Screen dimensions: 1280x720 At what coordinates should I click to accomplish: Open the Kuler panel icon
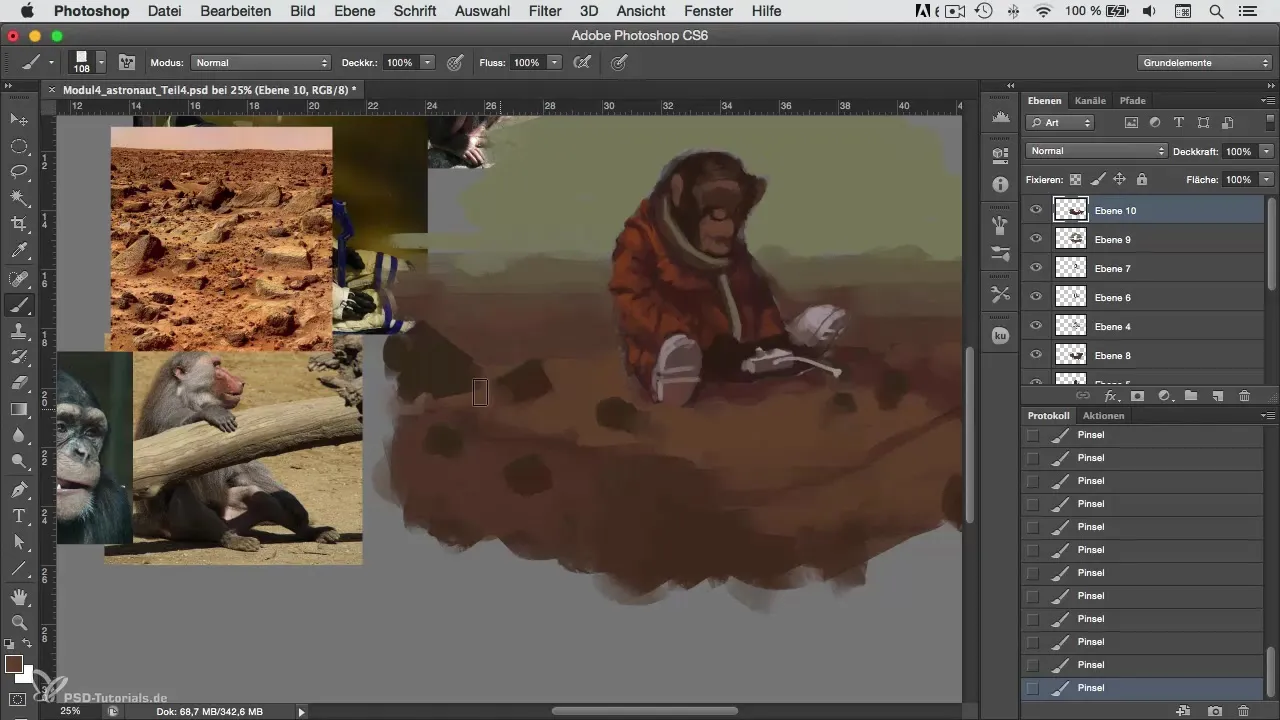(1000, 336)
